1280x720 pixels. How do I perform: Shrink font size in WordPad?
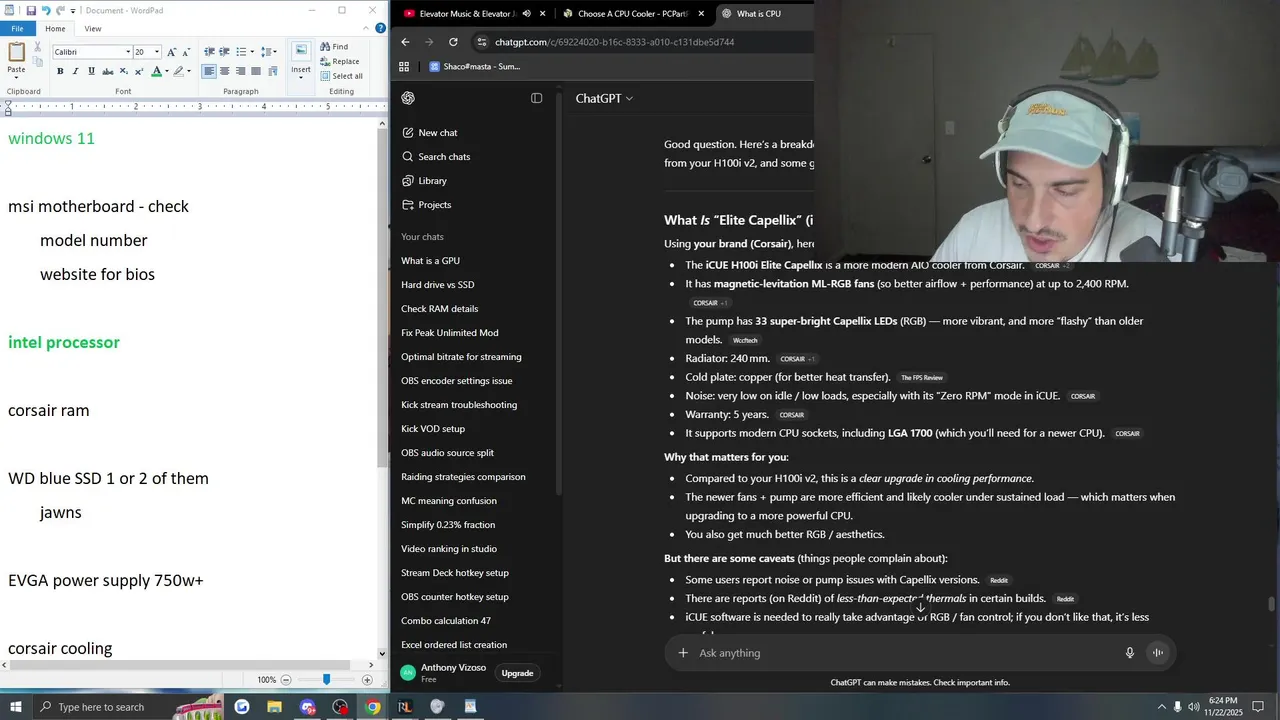click(x=186, y=52)
